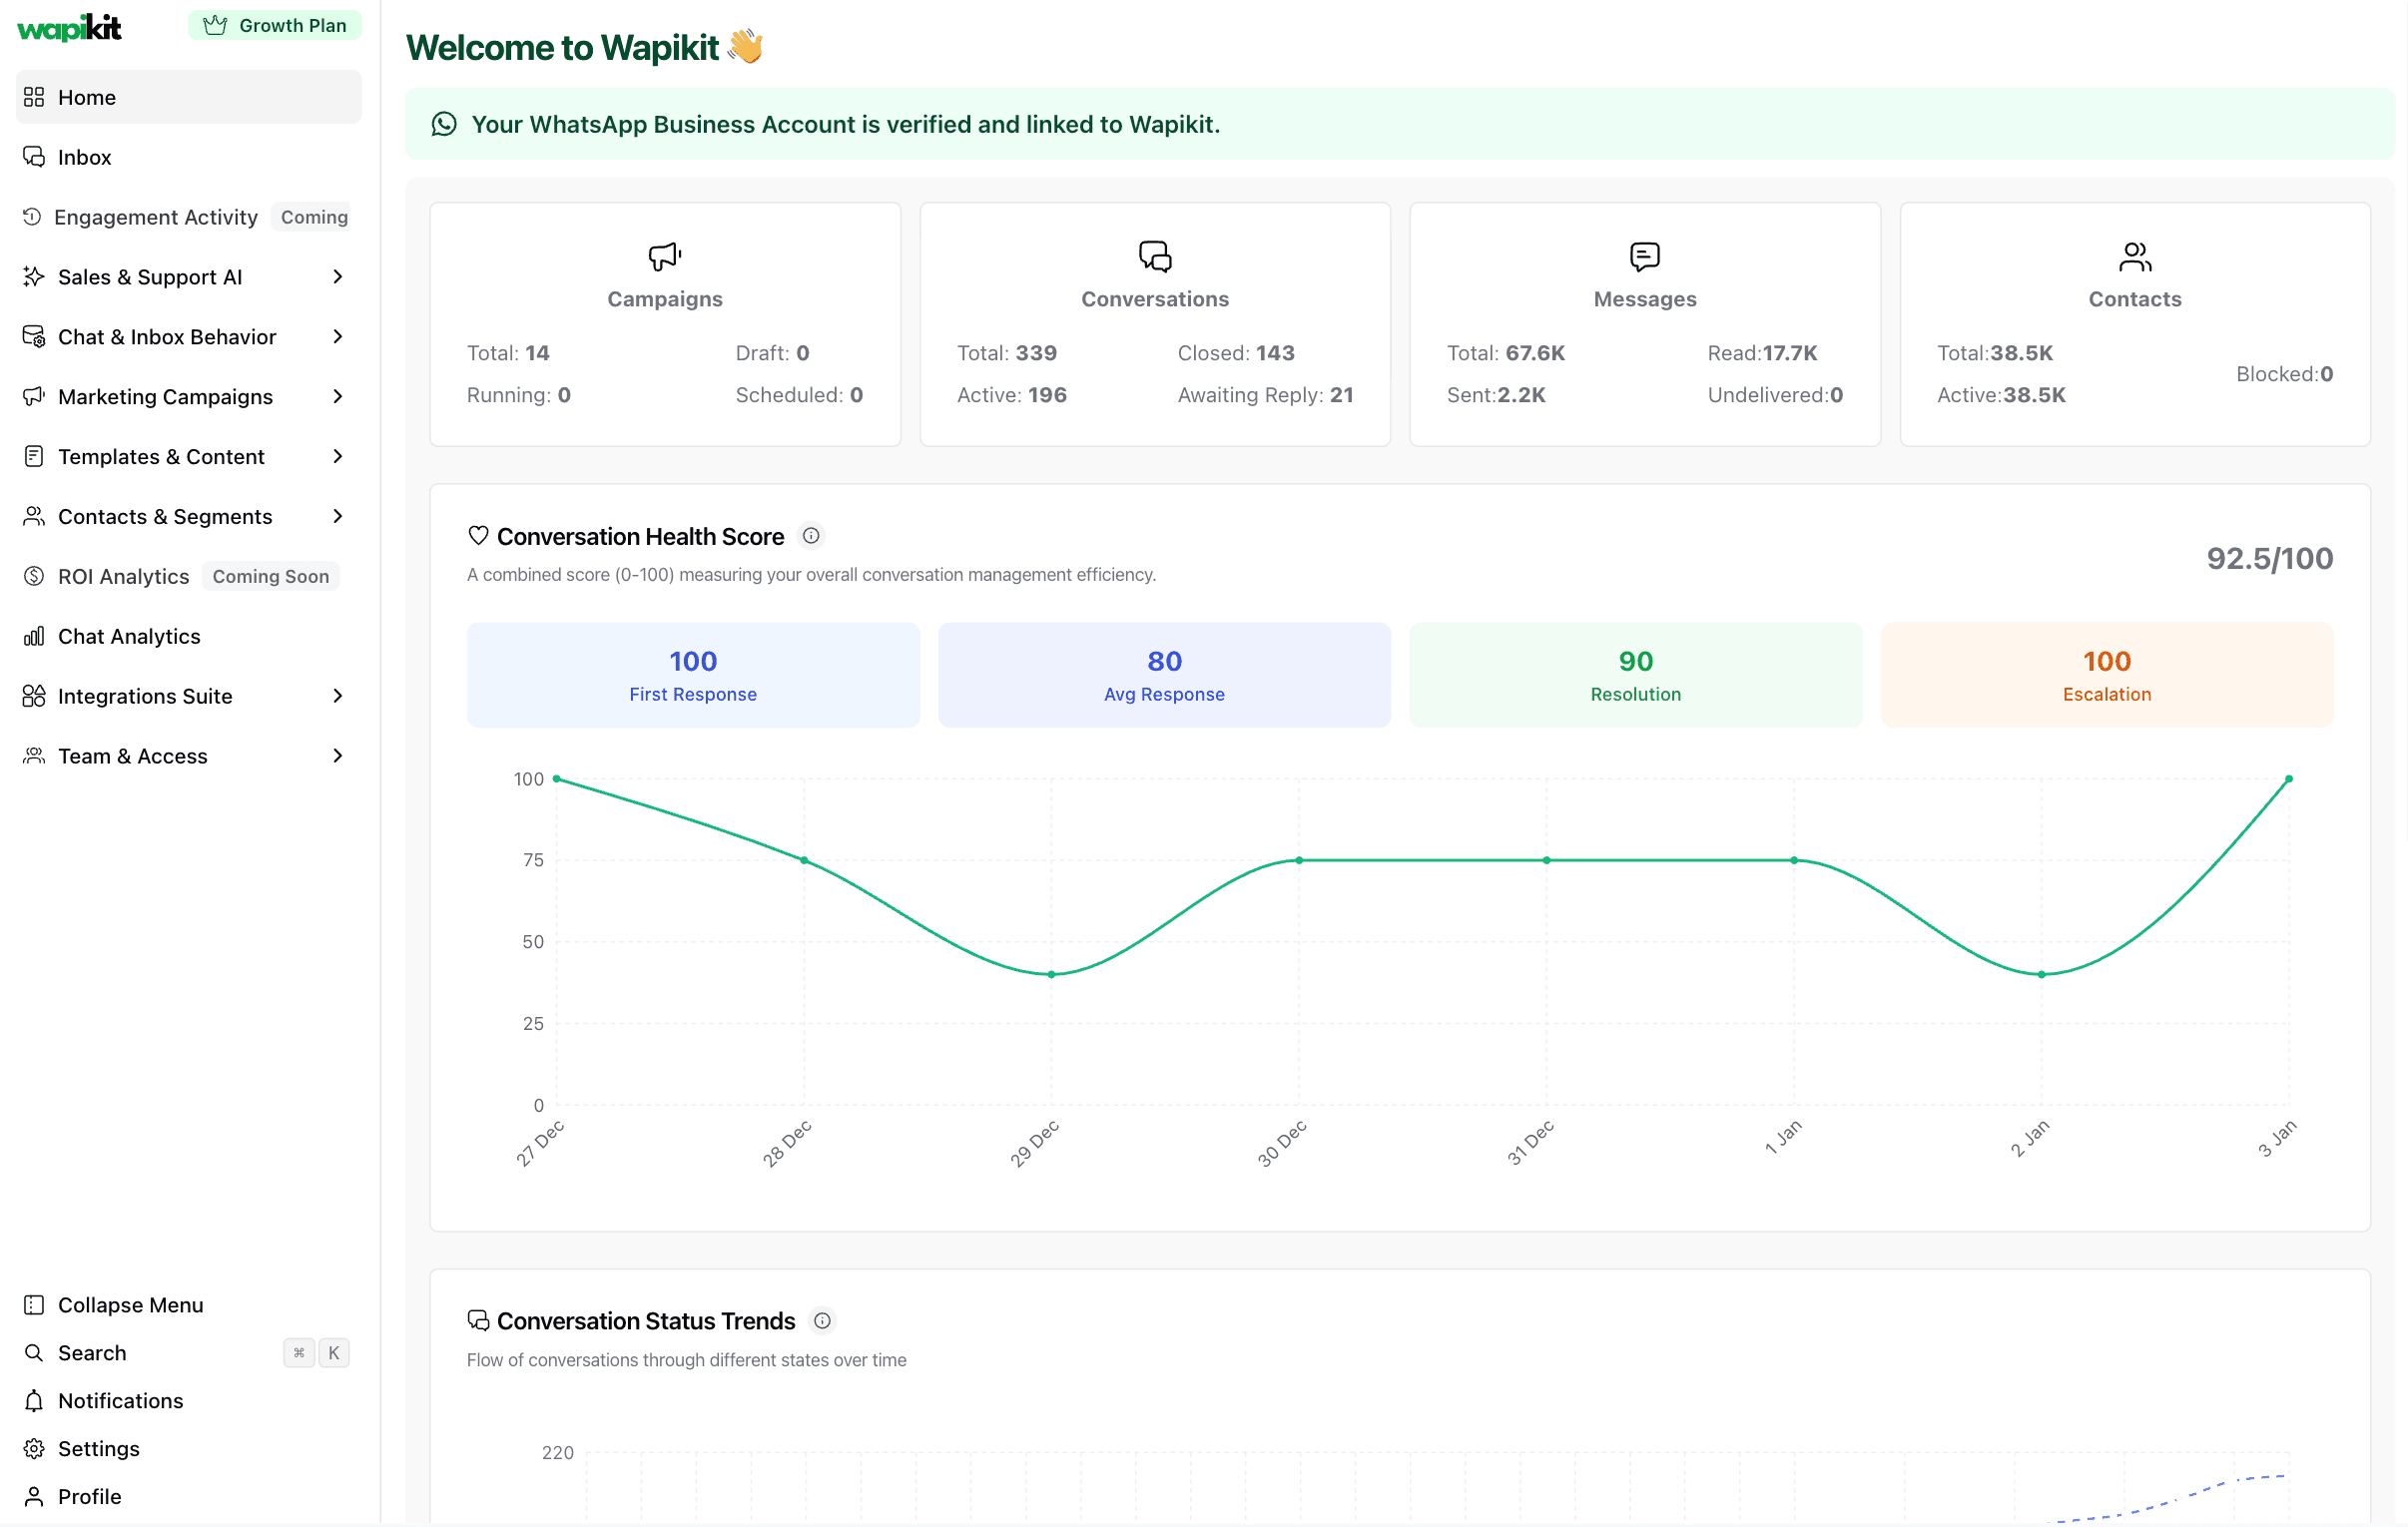Click the 3 Jan data point on the health chart
The width and height of the screenshot is (2408, 1527).
(x=2290, y=781)
